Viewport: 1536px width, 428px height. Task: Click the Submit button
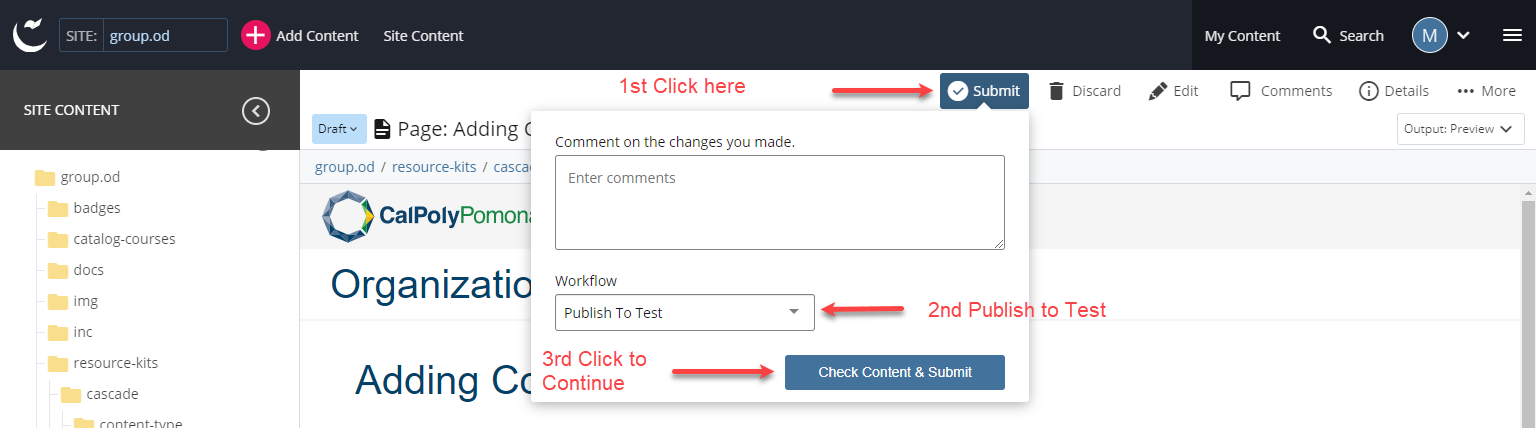tap(984, 91)
